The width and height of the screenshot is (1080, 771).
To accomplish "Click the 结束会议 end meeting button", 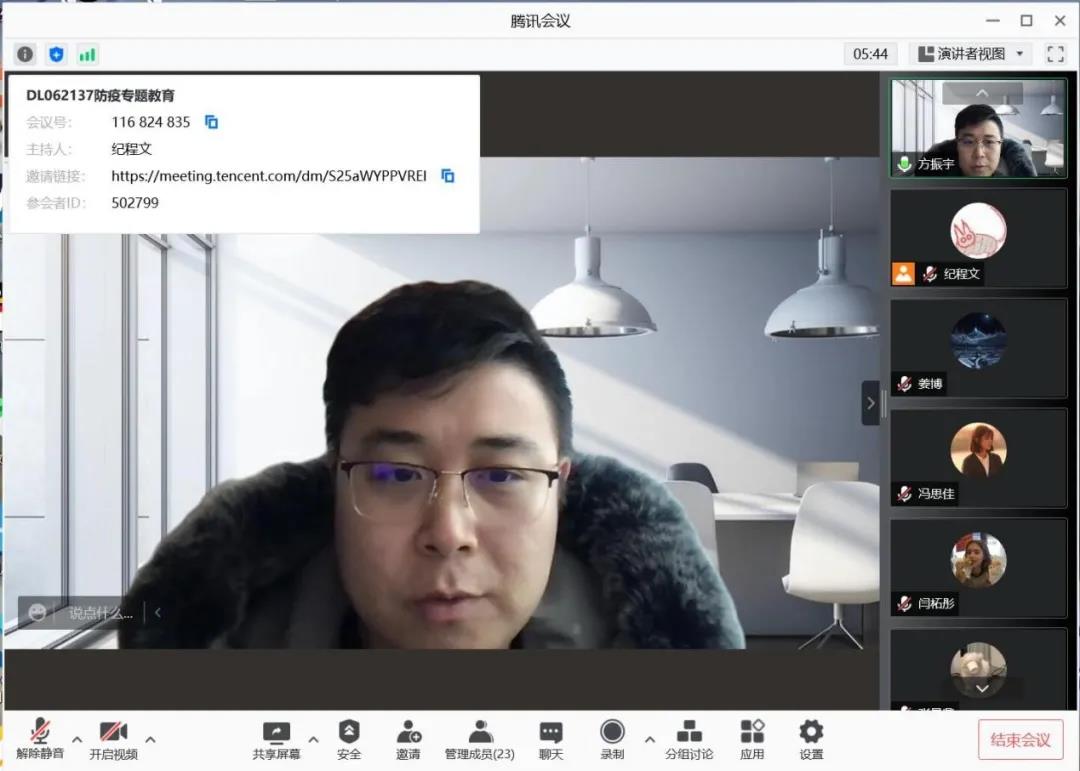I will (1020, 740).
